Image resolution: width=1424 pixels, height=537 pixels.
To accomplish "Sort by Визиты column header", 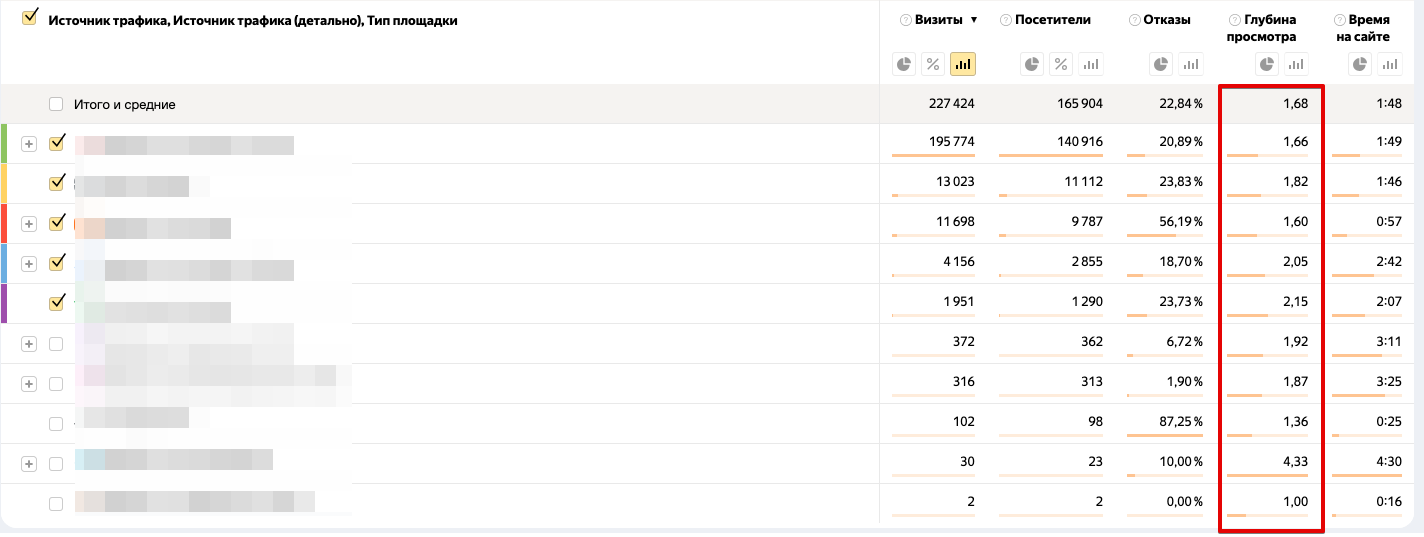I will point(939,20).
